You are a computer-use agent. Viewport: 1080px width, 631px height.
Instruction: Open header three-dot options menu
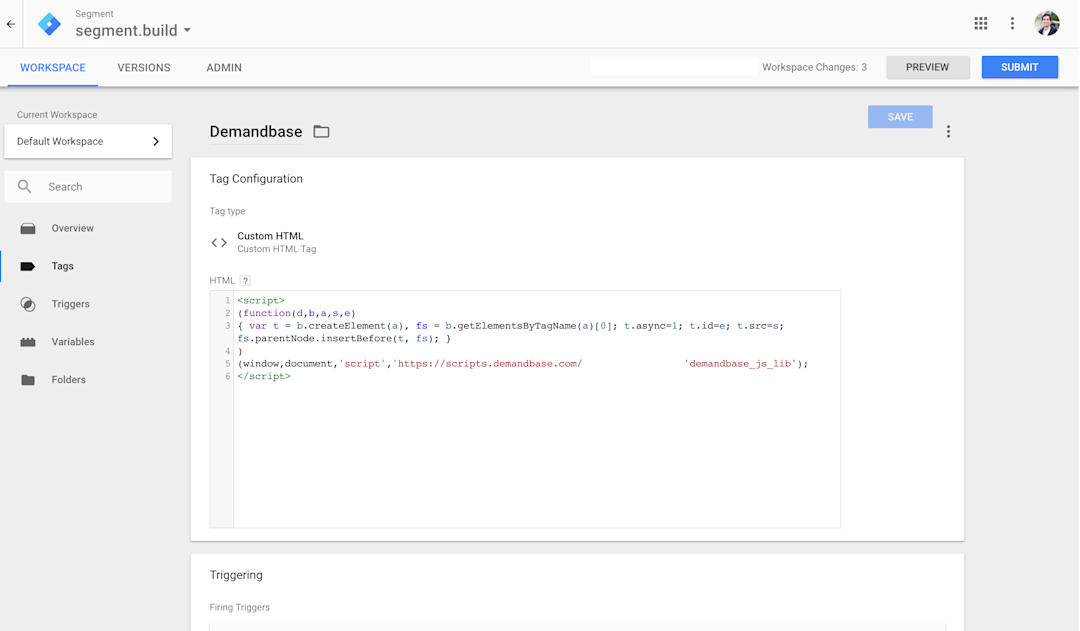[1012, 23]
